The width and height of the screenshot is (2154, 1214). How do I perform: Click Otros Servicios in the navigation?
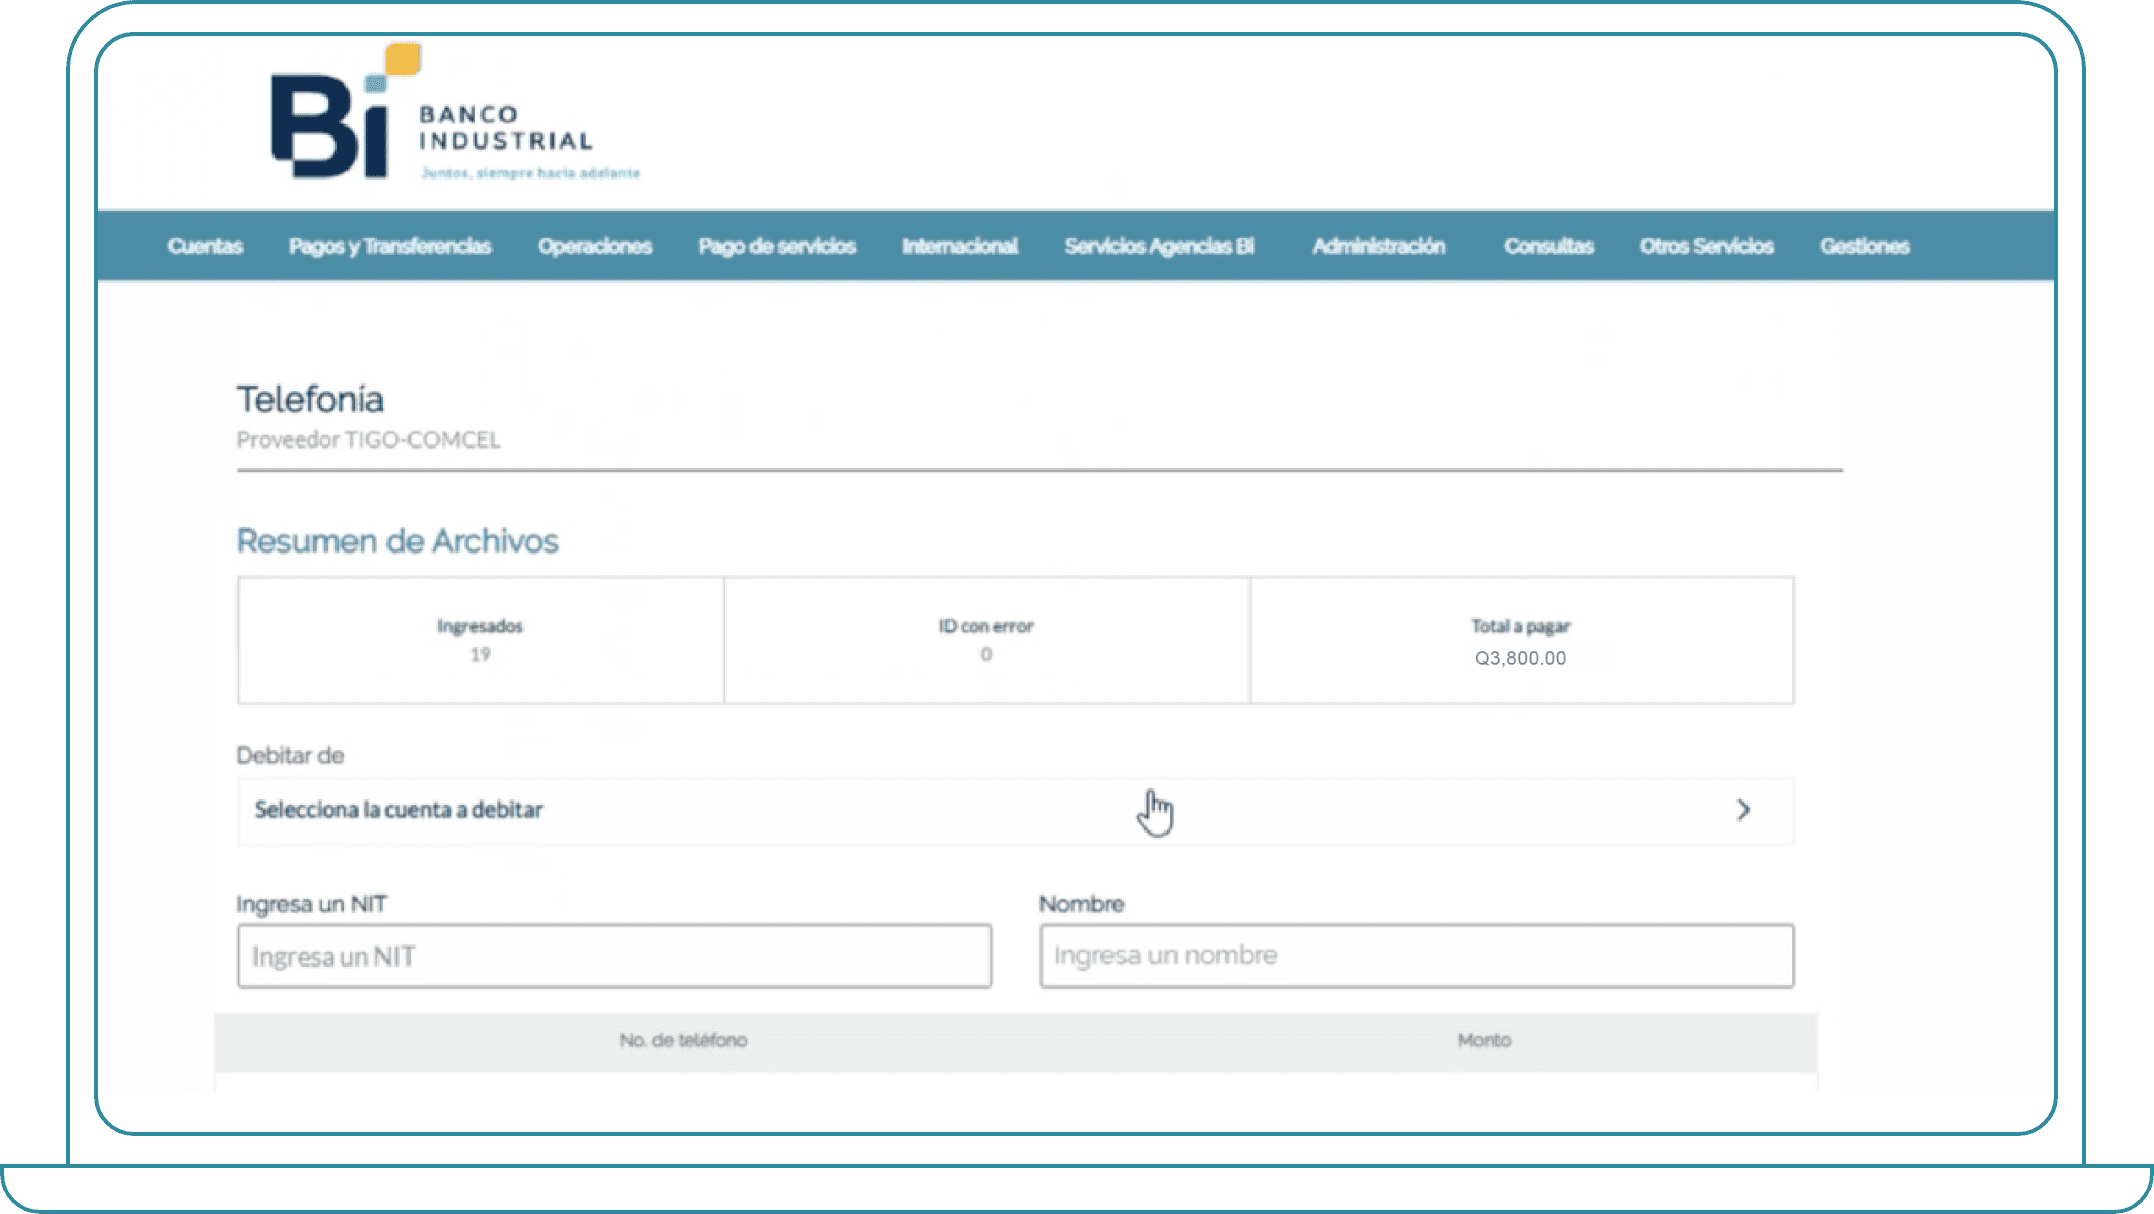[x=1706, y=246]
